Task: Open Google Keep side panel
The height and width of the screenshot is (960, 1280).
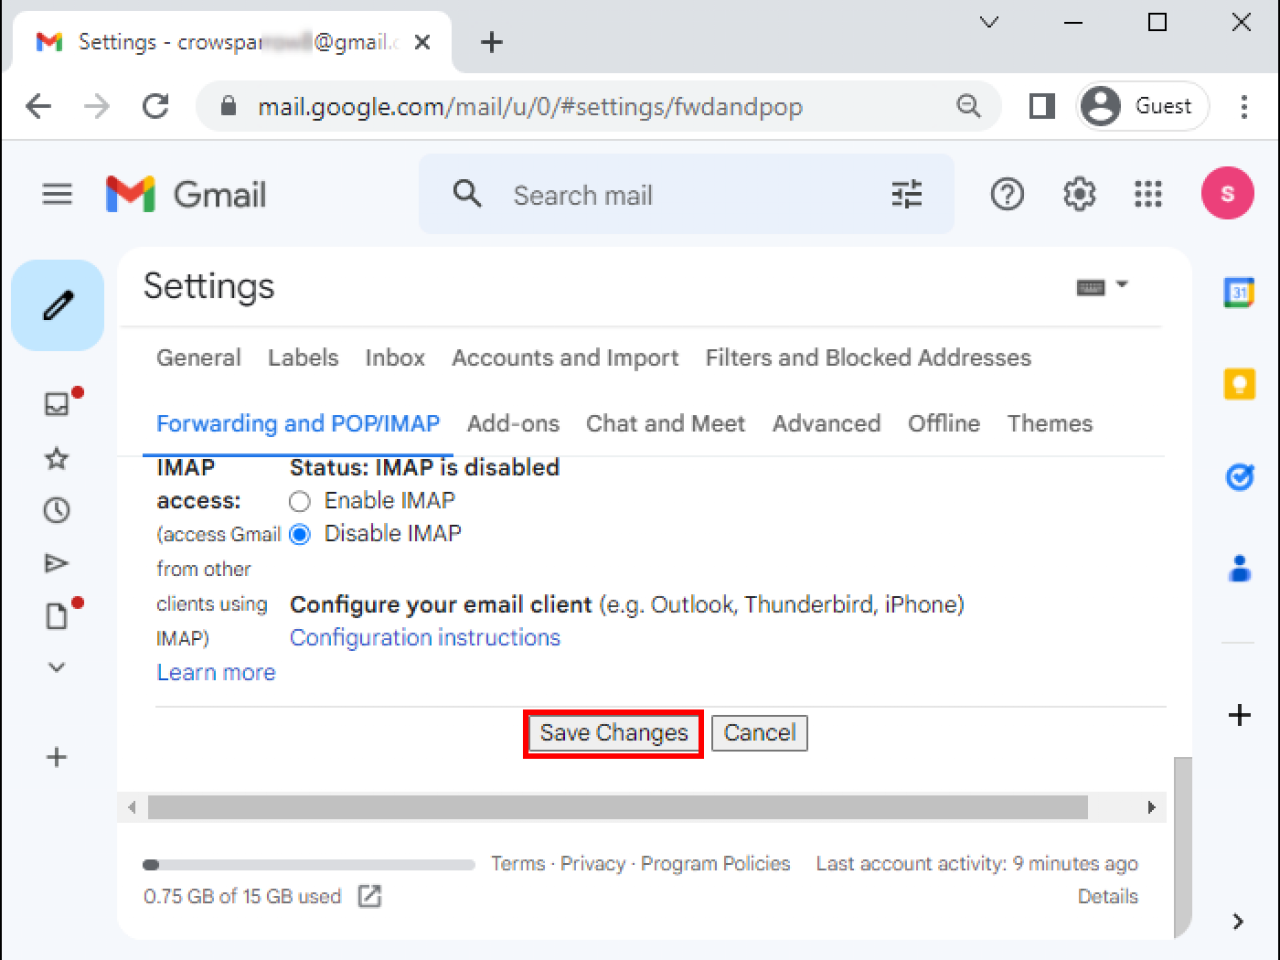Action: pos(1239,384)
